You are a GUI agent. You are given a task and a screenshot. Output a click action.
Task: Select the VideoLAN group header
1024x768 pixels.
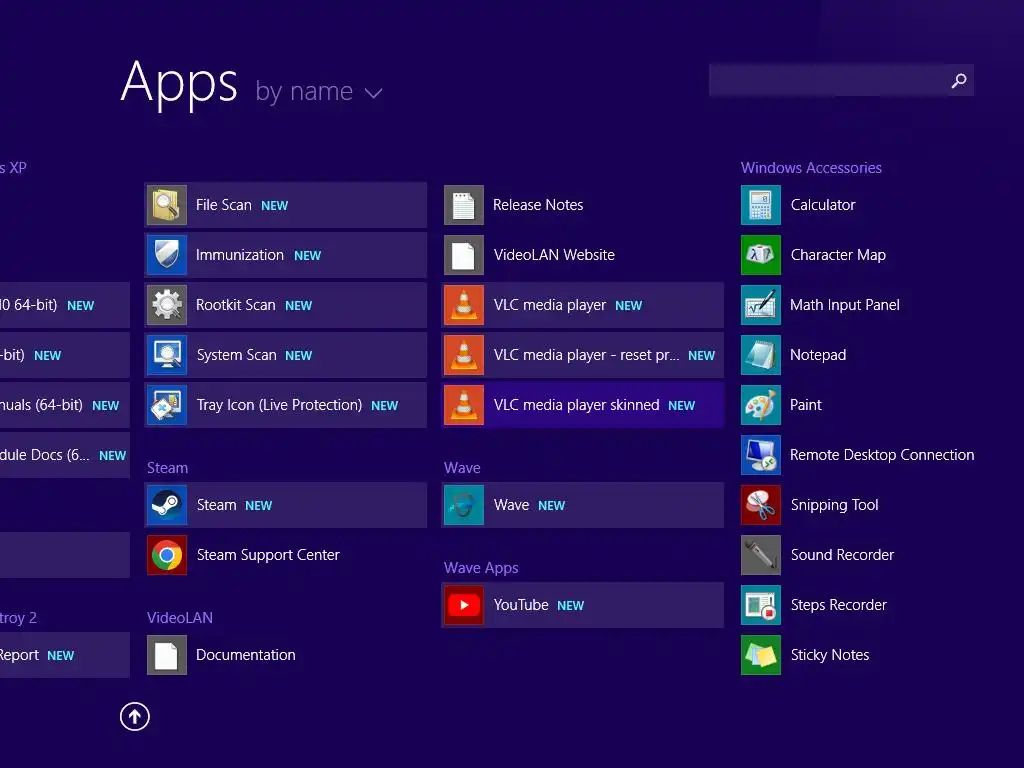point(180,617)
